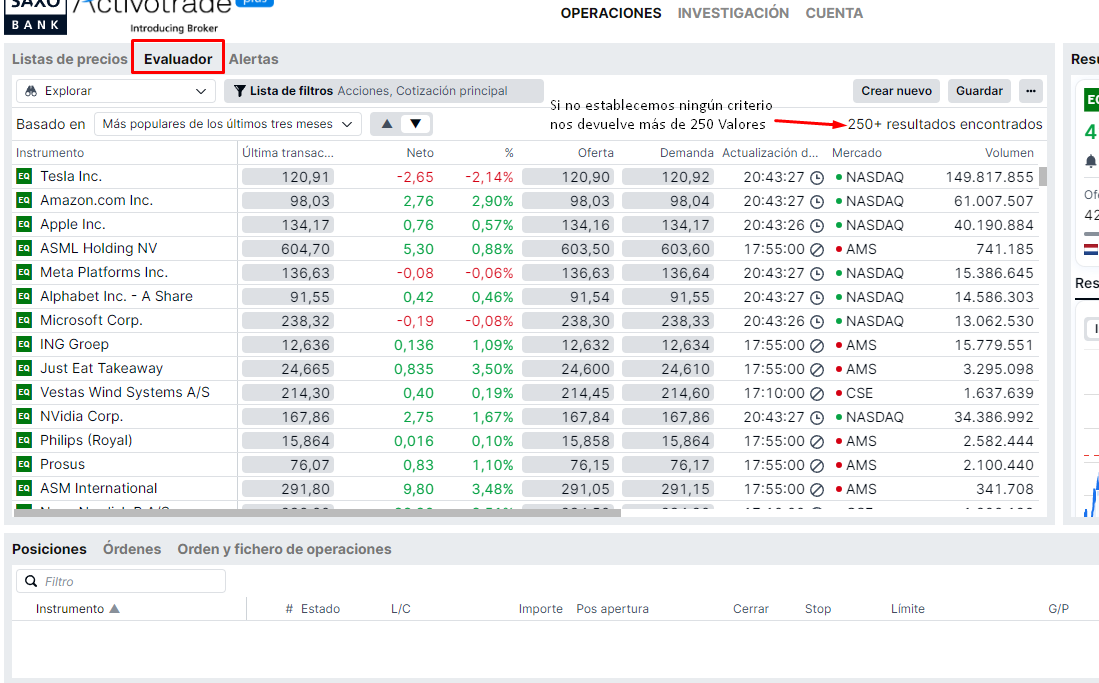Click the EQ icon beside Vestas Wind Systems A/S
Screen dimensions: 1099x683
click(24, 392)
